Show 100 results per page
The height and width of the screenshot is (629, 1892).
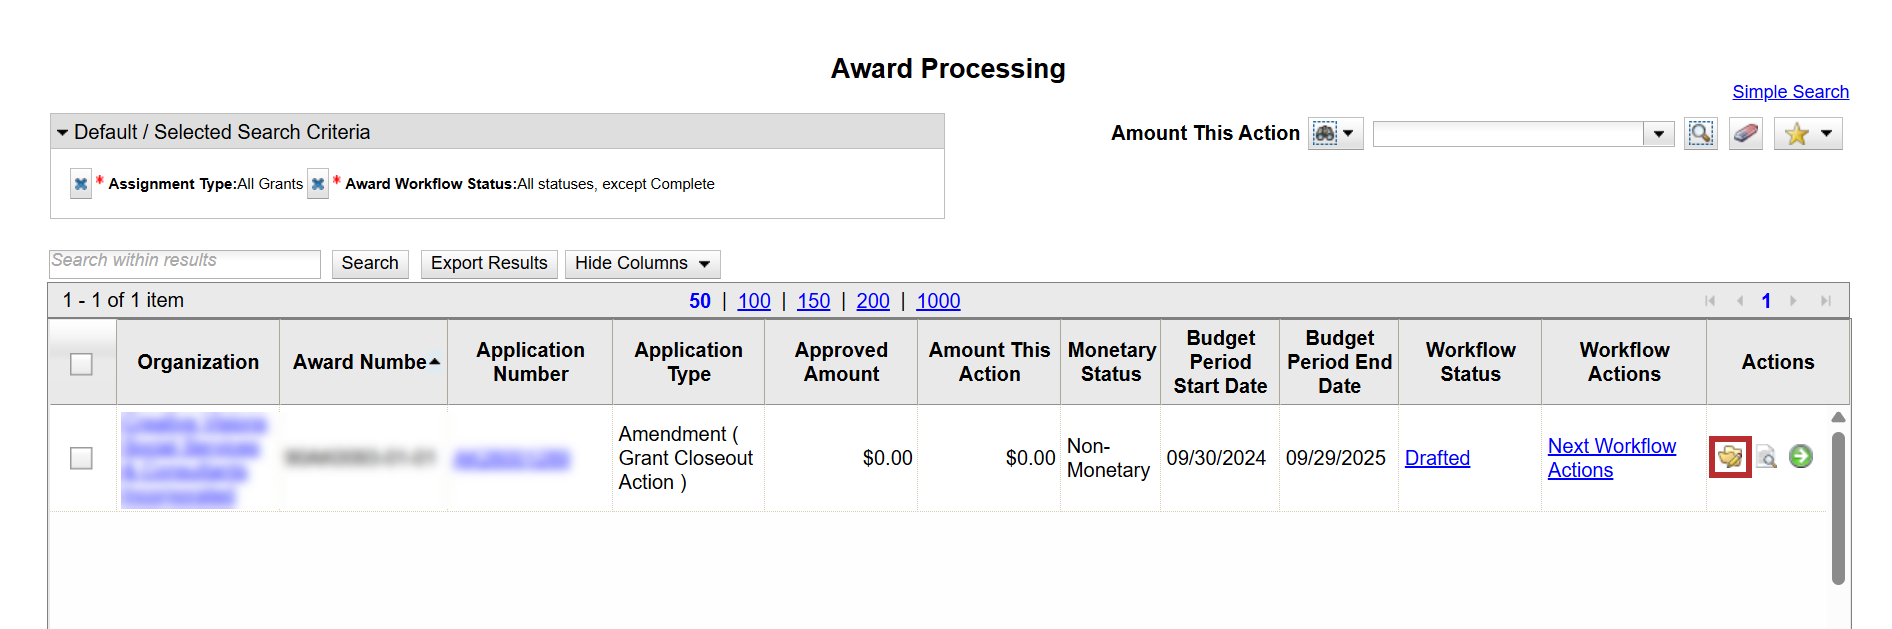coord(754,301)
